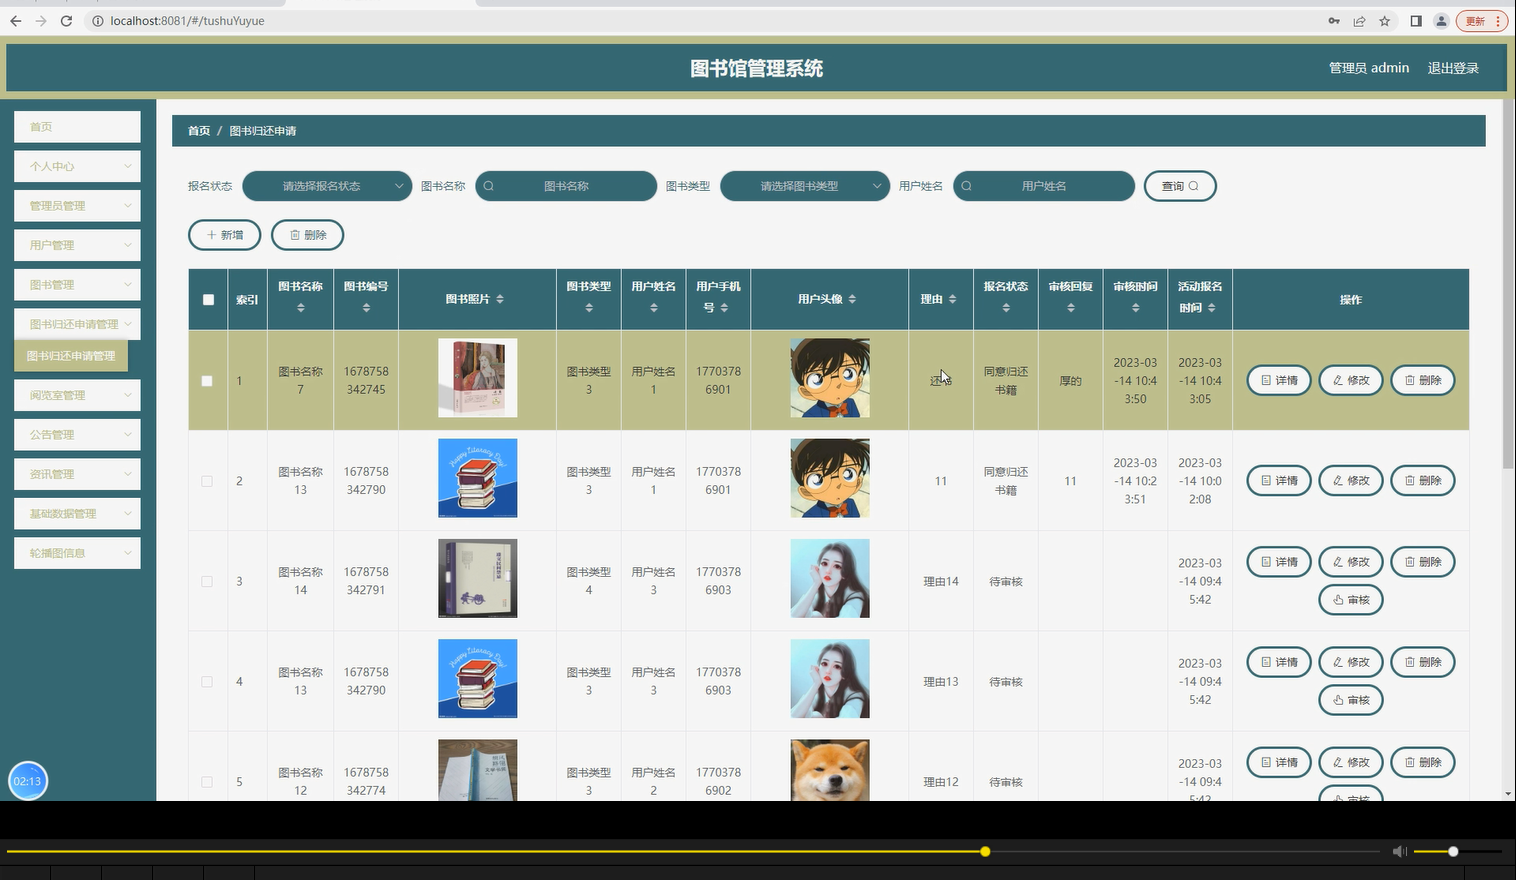The width and height of the screenshot is (1516, 880).
Task: Open the share icon in address bar
Action: pyautogui.click(x=1359, y=21)
